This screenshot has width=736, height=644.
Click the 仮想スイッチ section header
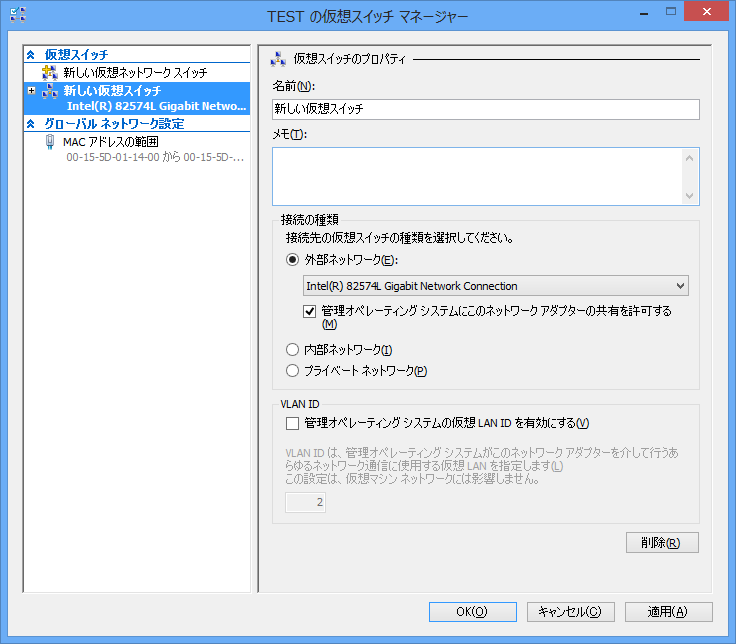click(x=76, y=55)
